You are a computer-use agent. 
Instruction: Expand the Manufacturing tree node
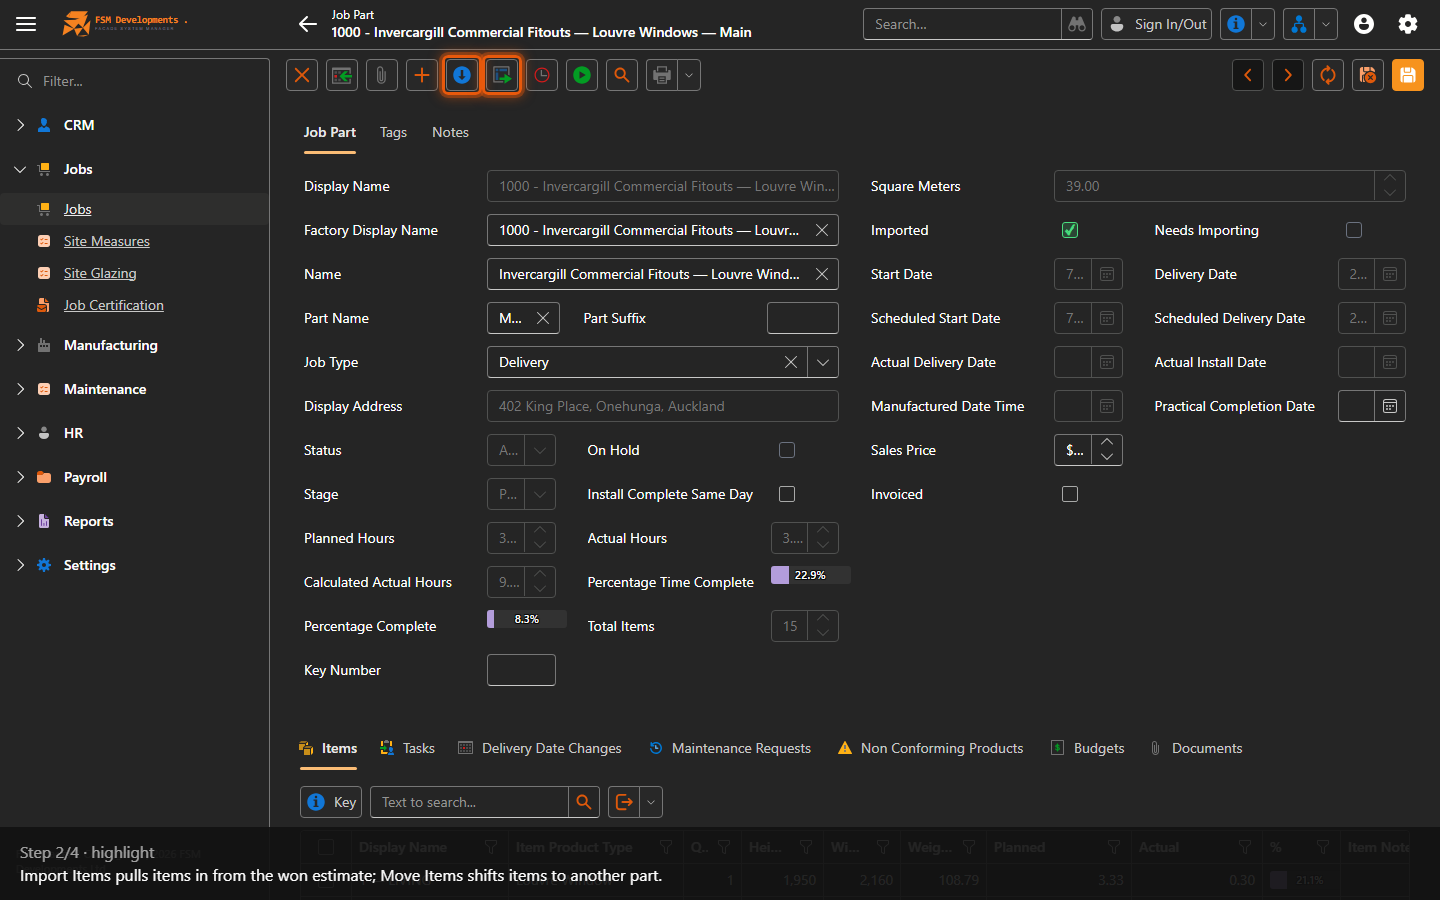point(20,345)
